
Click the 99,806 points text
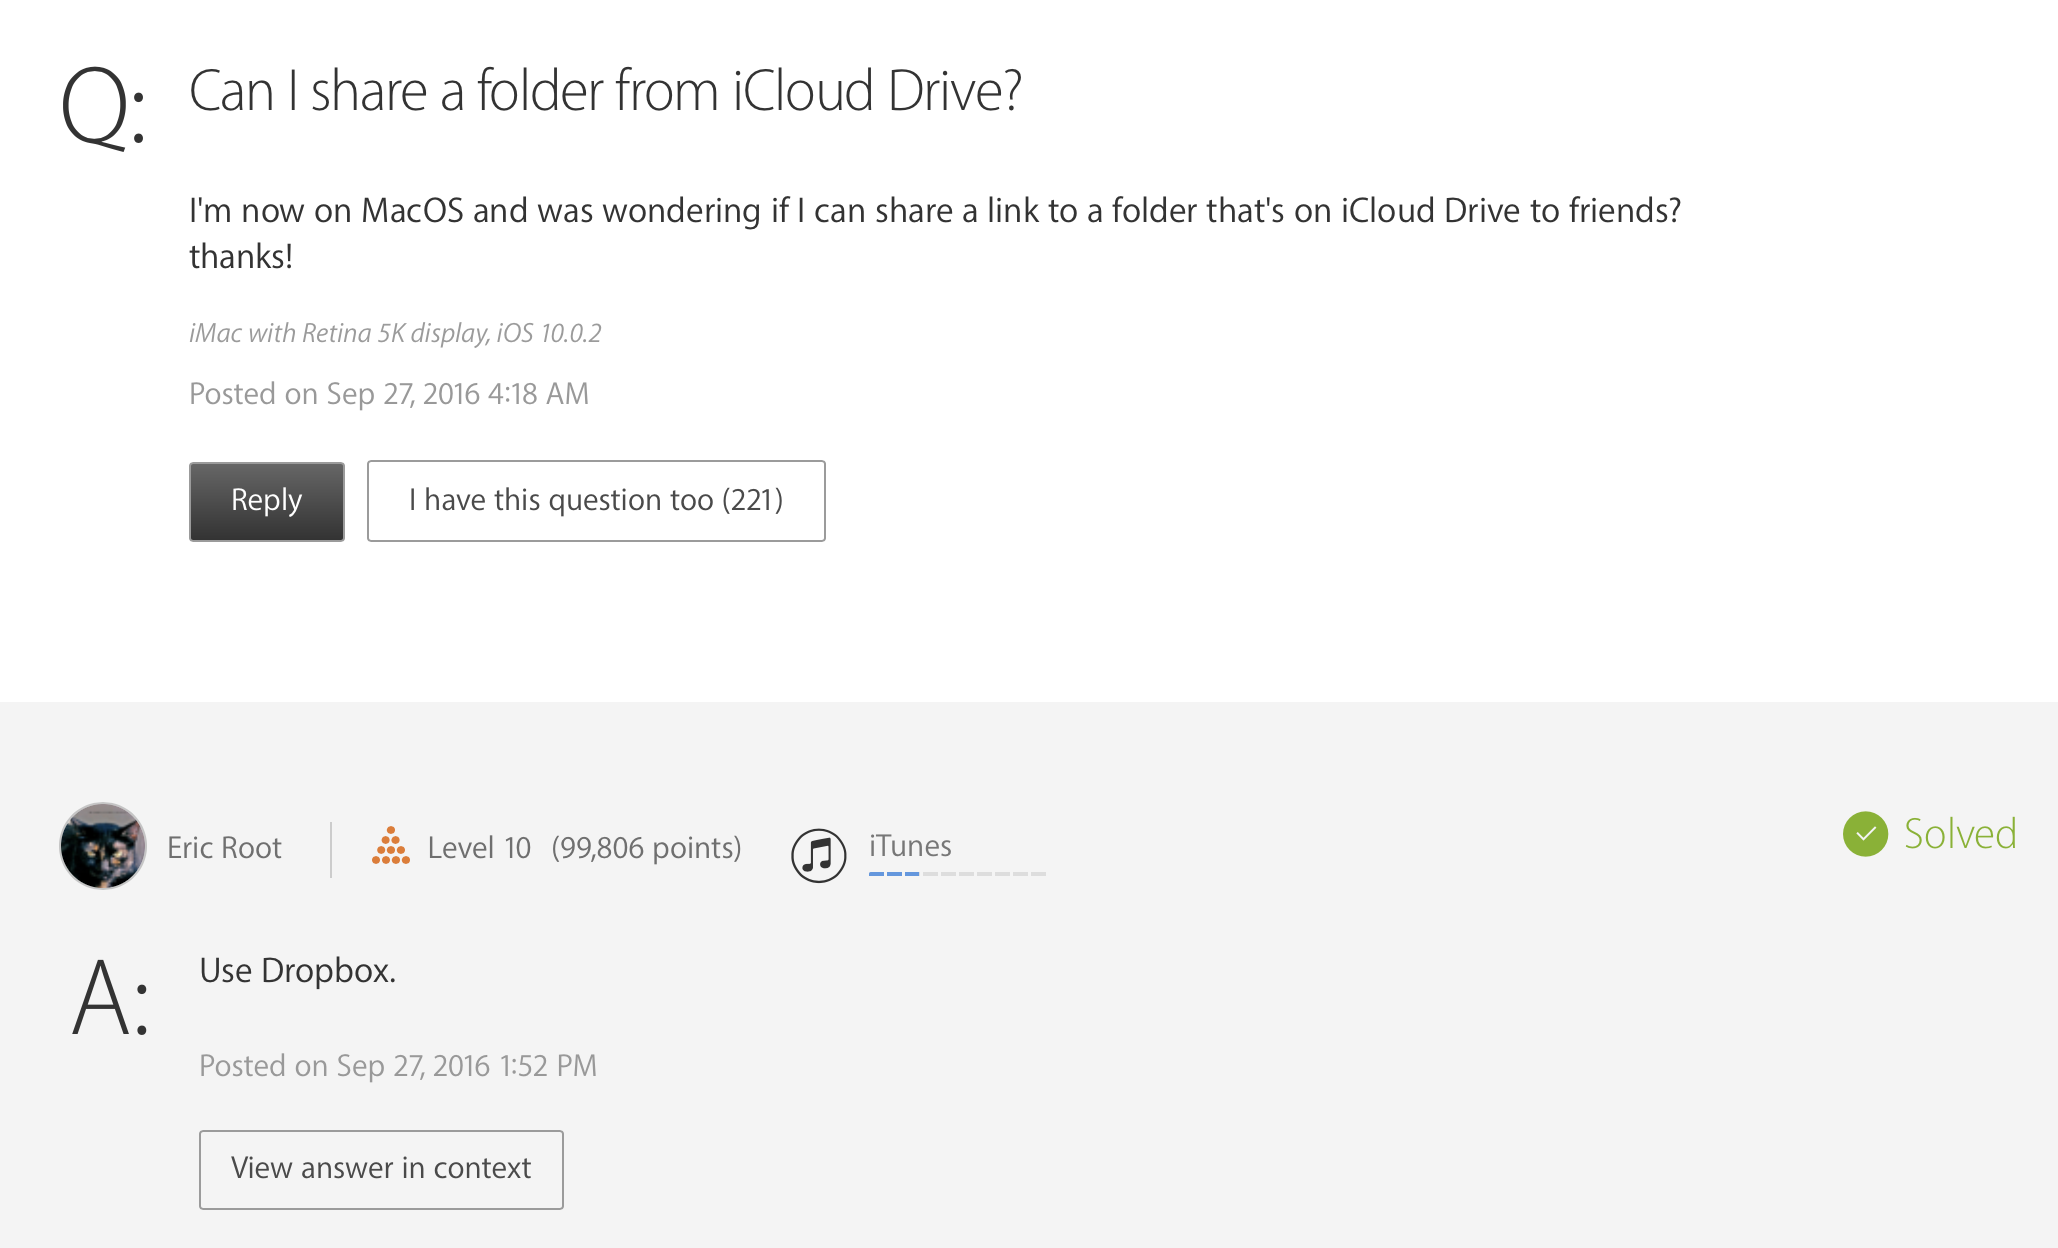tap(646, 848)
